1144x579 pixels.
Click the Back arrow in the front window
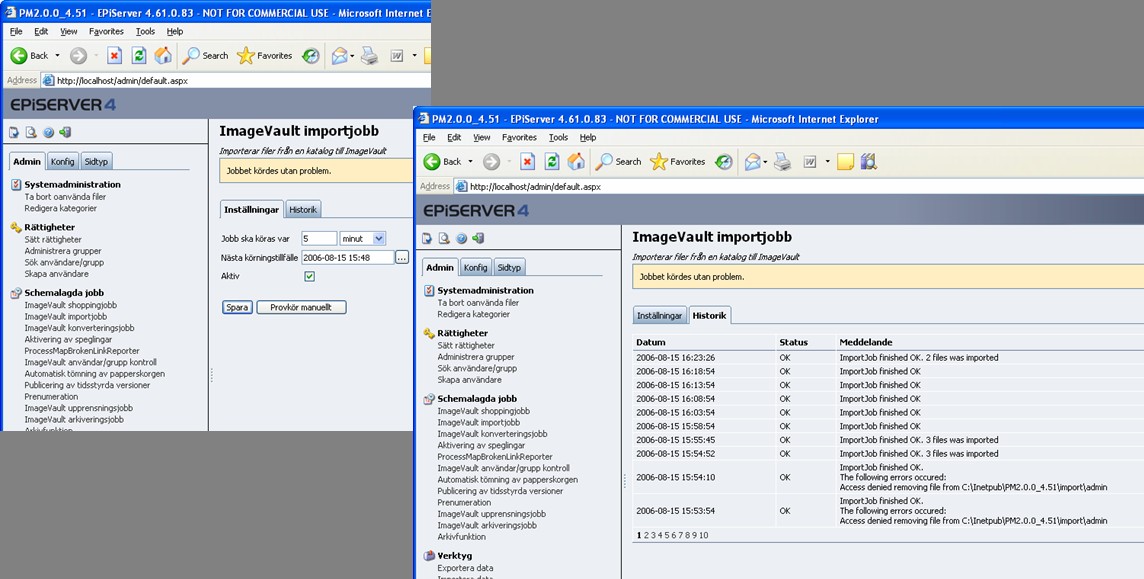[x=432, y=161]
